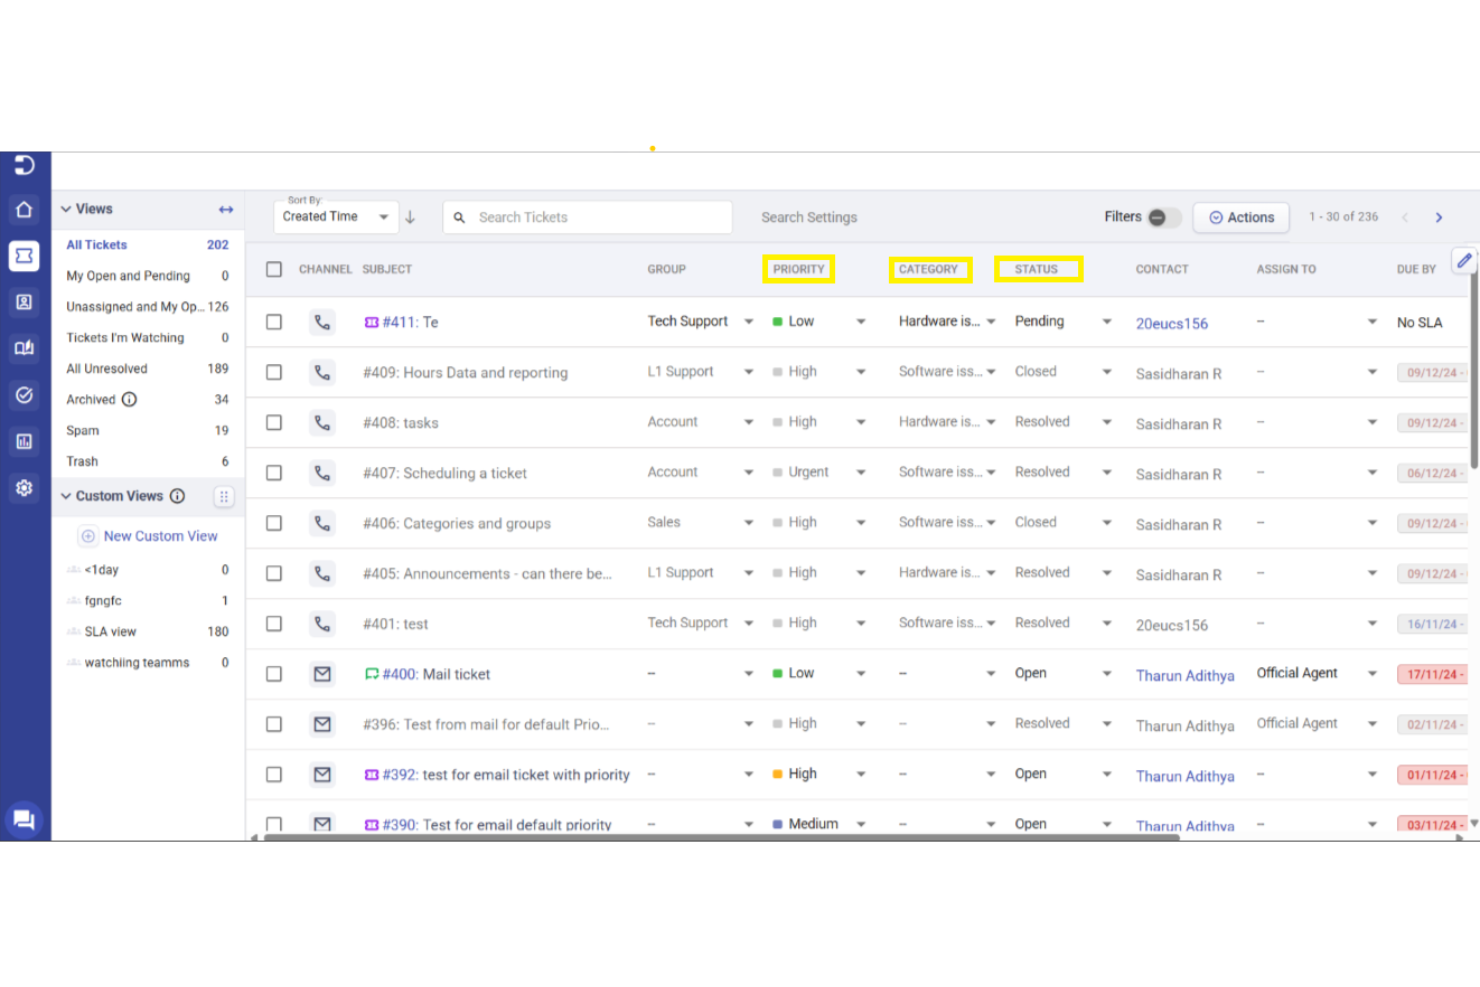Open the Contacts icon in the left sidebar
The width and height of the screenshot is (1480, 987).
point(24,302)
